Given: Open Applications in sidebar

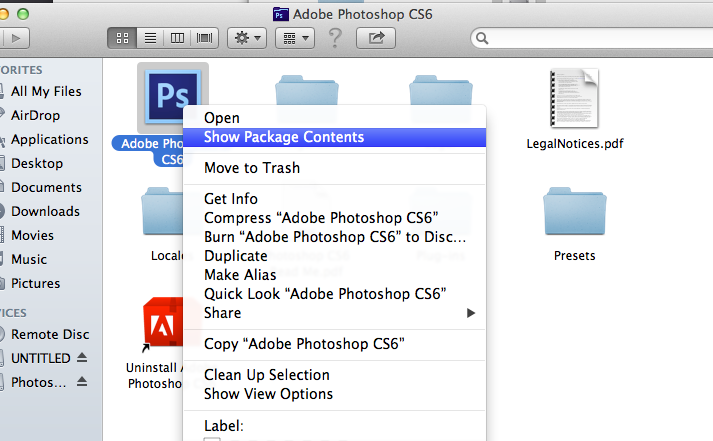Looking at the screenshot, I should tap(50, 140).
